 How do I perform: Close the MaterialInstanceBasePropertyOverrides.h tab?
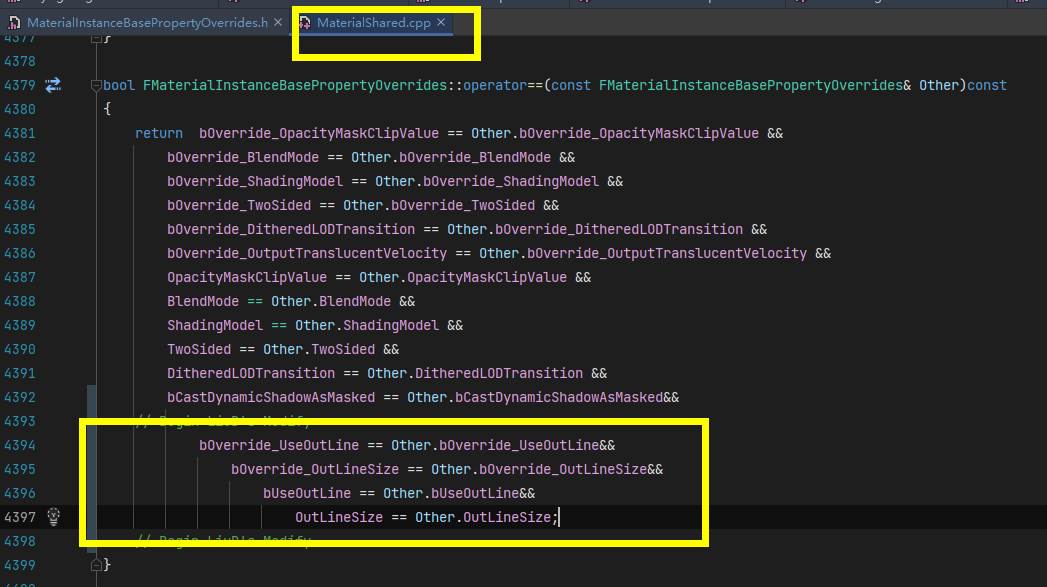(x=277, y=19)
